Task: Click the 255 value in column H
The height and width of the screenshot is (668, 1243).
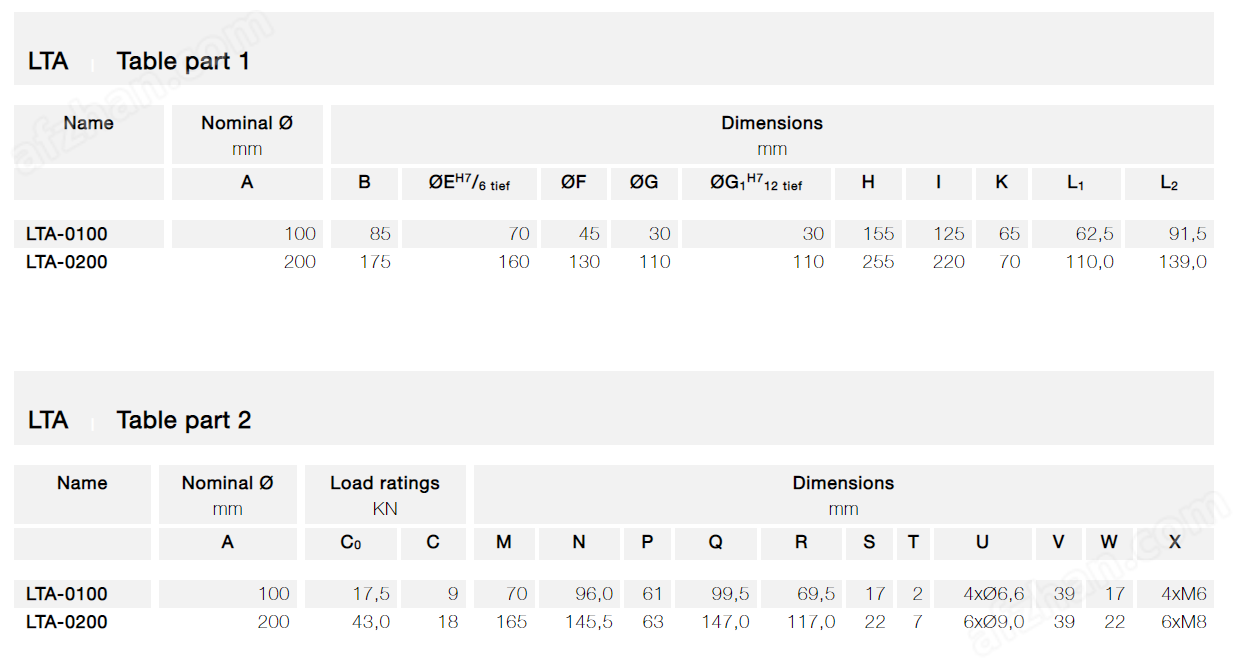Action: pos(879,262)
